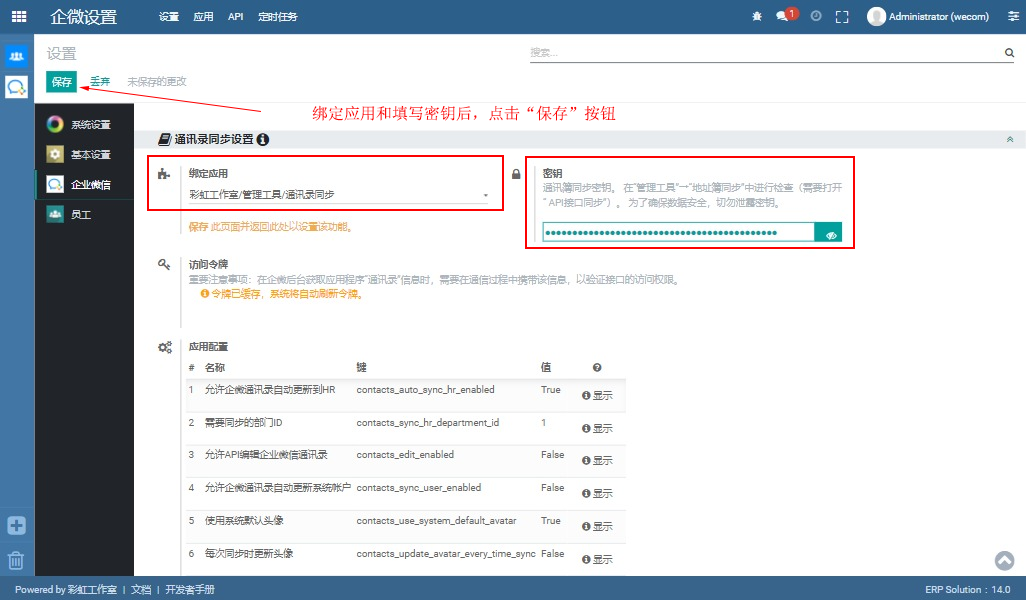Focus the 搜索 search field

tap(766, 52)
